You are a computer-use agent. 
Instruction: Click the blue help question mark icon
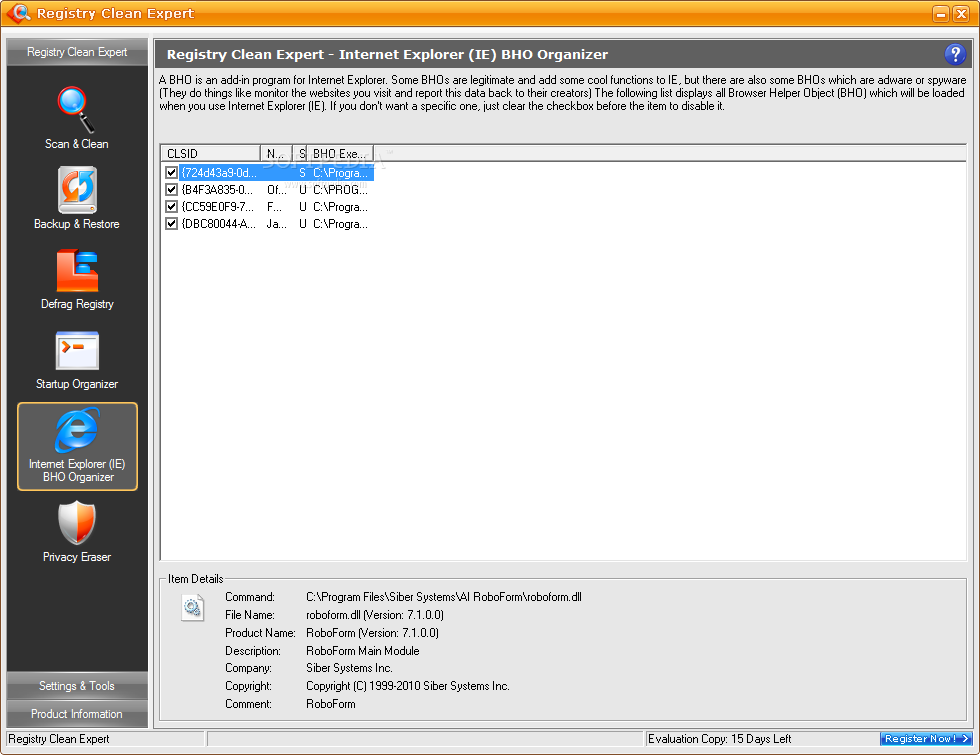coord(954,54)
